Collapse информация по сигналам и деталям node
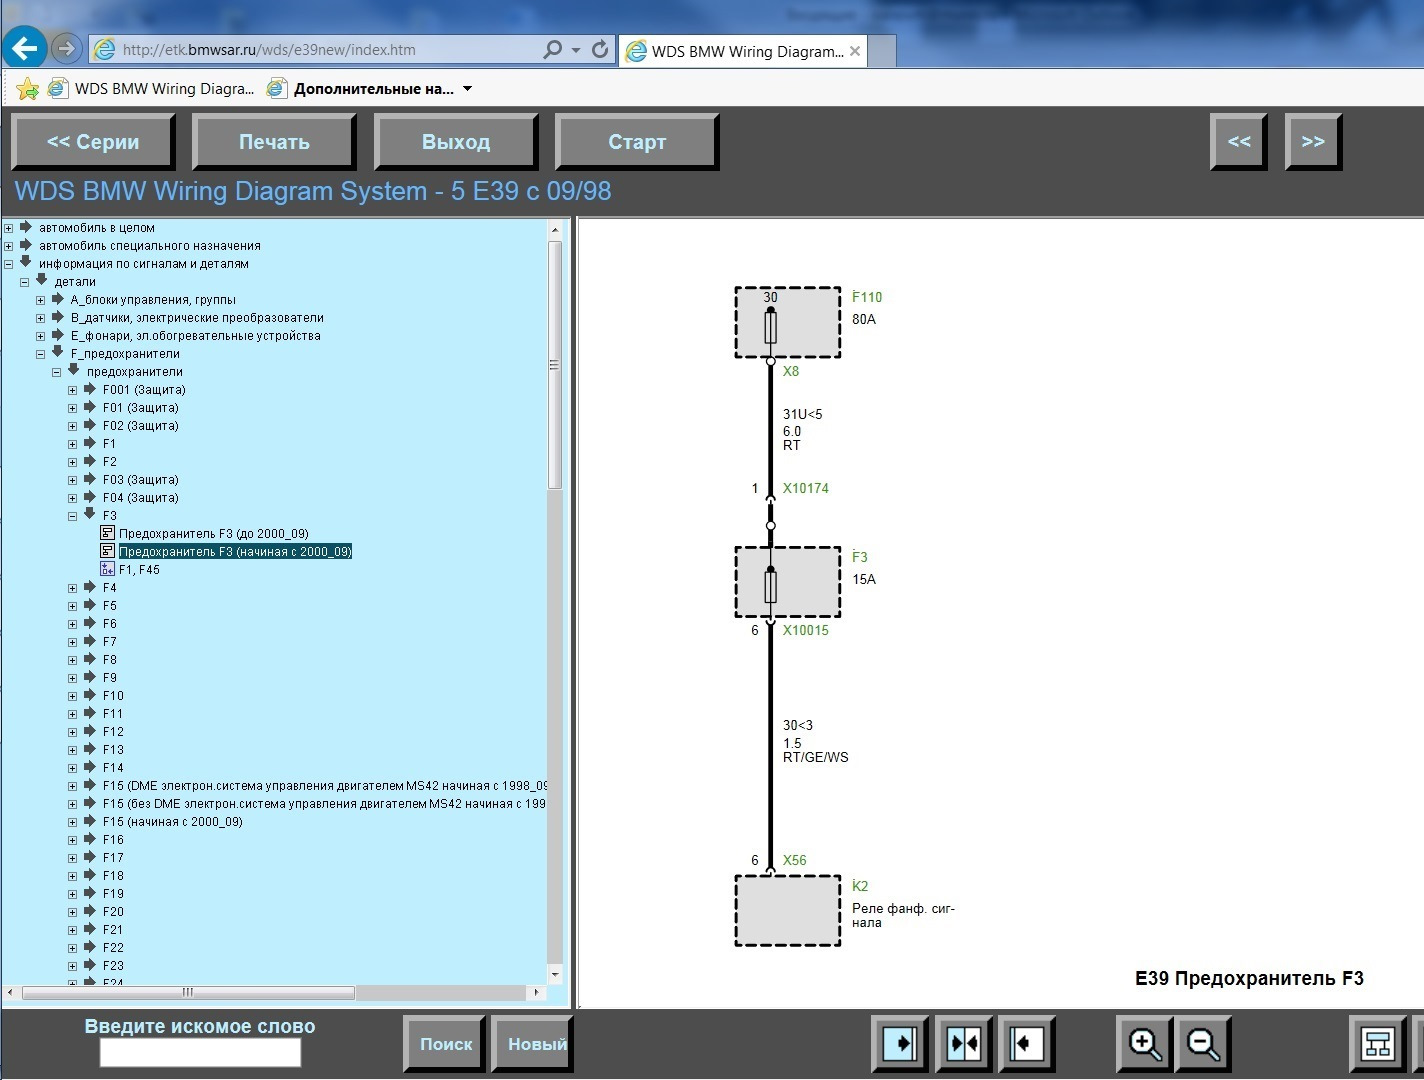1424x1080 pixels. click(9, 264)
